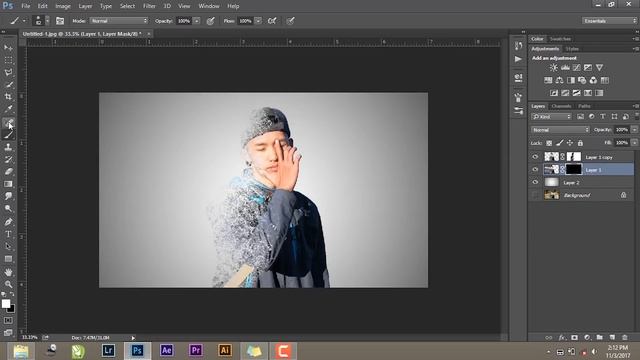Click Layer 1 black mask thumbnail
The height and width of the screenshot is (360, 640).
click(573, 170)
